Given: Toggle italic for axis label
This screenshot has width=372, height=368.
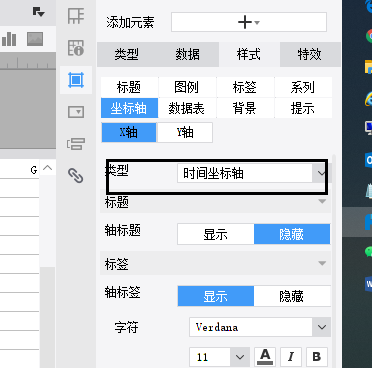Looking at the screenshot, I should [291, 357].
